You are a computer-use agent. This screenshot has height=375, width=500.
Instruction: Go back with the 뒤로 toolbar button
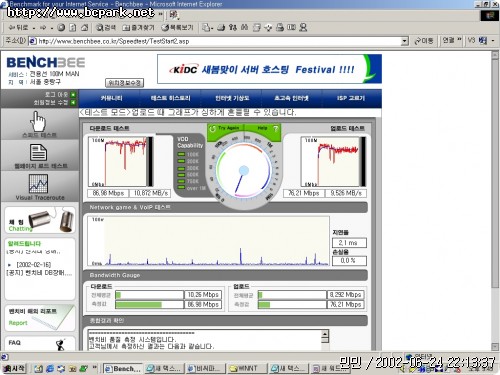(19, 28)
